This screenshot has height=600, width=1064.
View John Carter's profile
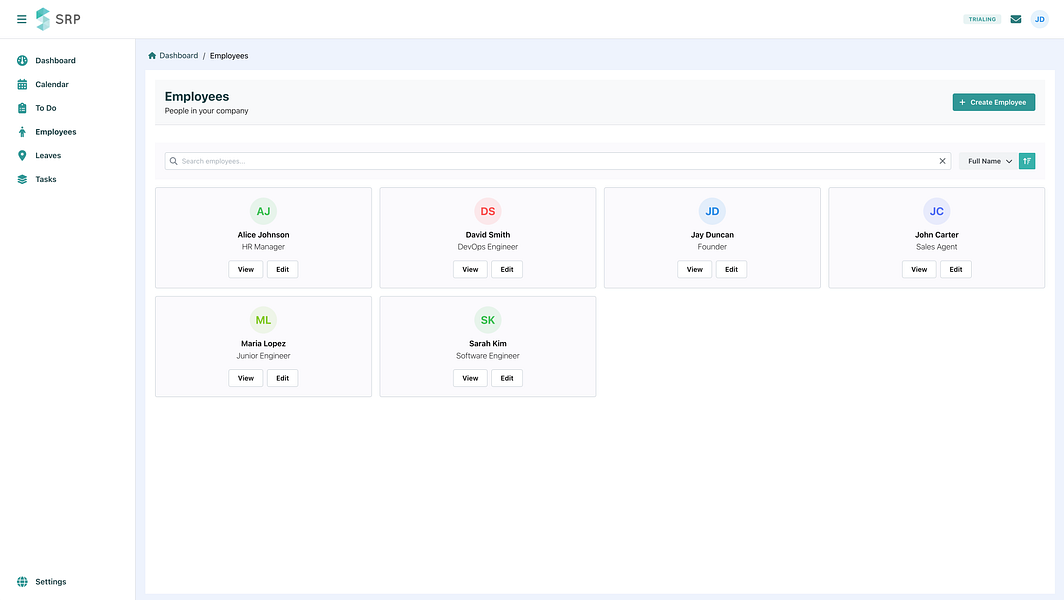pos(919,269)
